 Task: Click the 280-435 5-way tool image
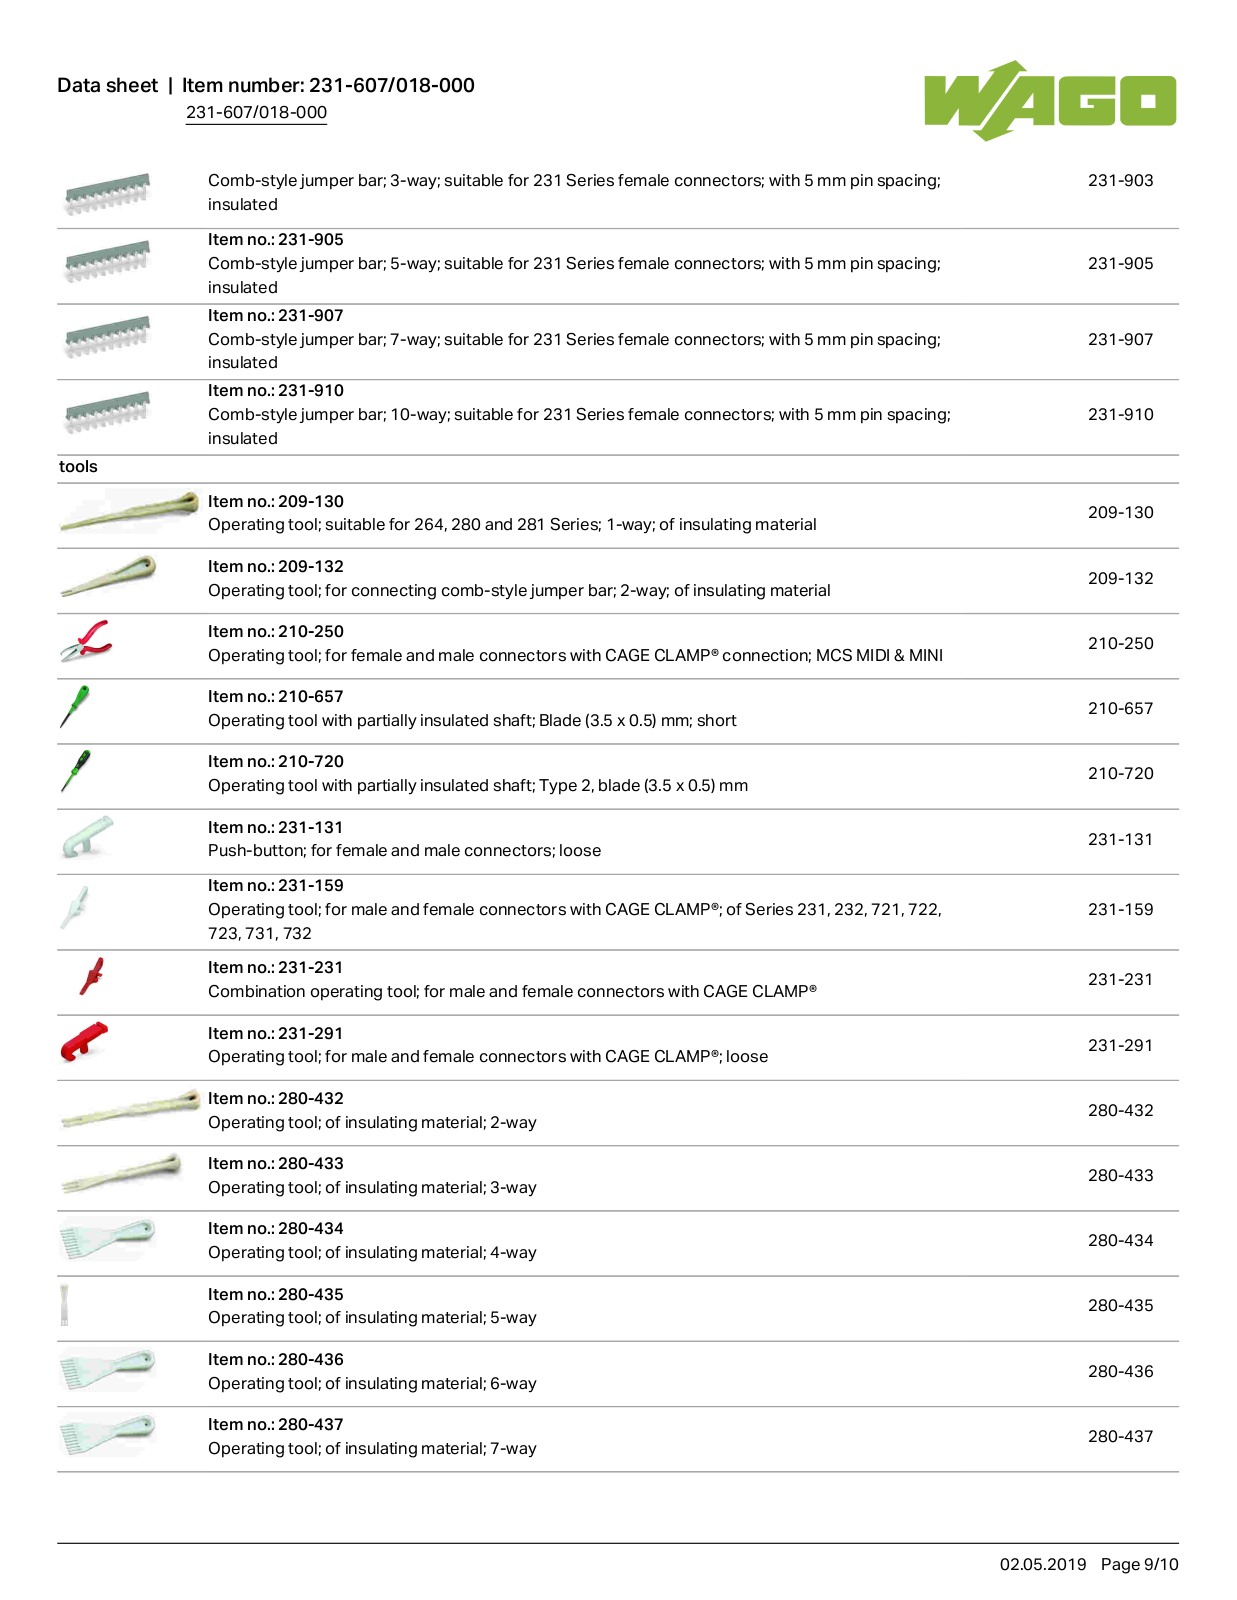tap(64, 1304)
